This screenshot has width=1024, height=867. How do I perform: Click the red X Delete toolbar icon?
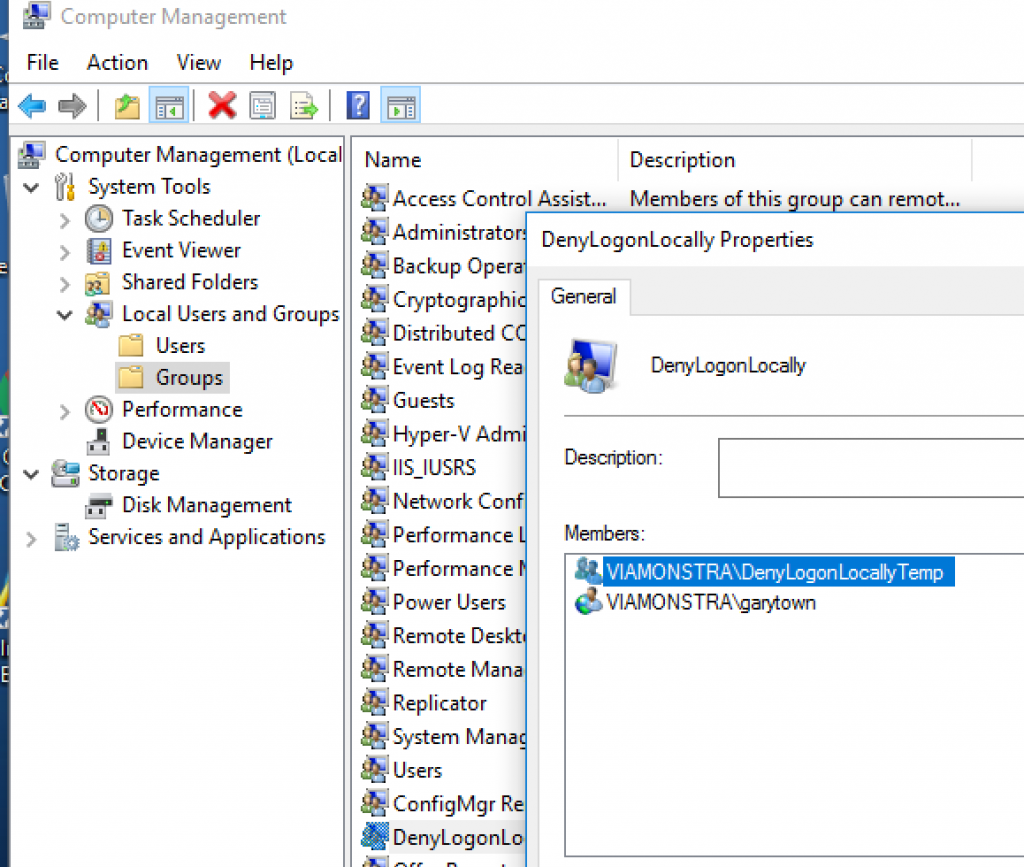pyautogui.click(x=222, y=105)
